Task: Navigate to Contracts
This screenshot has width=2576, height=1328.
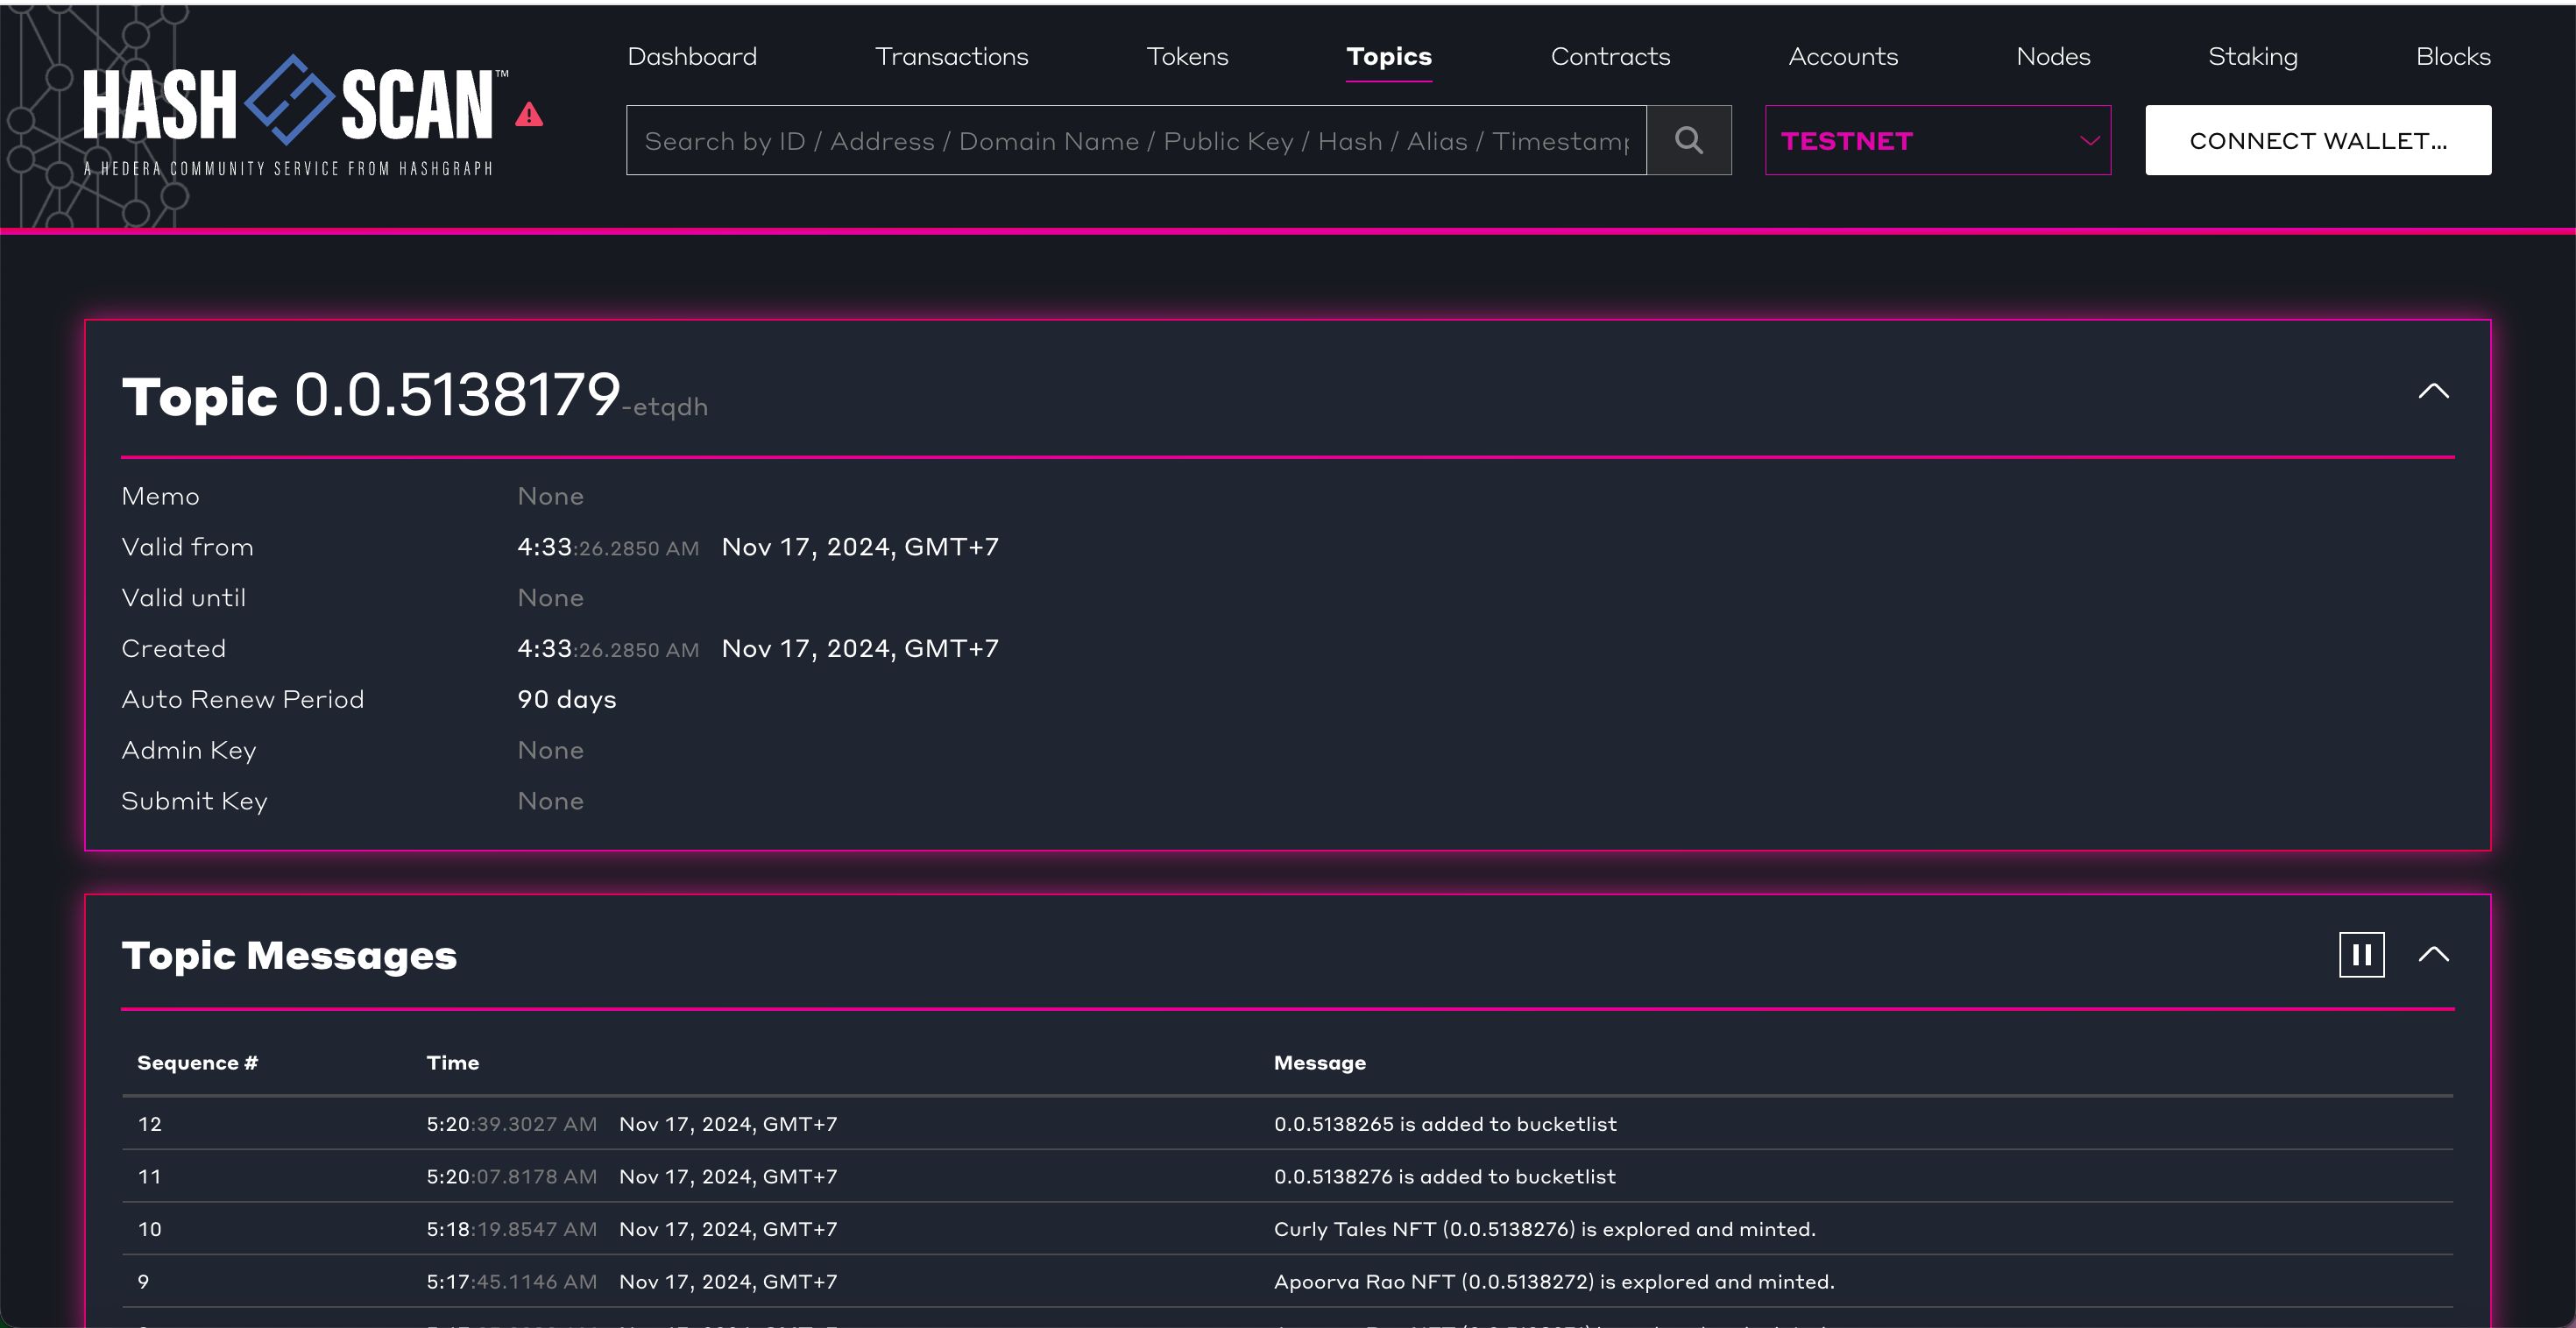Action: coord(1610,57)
